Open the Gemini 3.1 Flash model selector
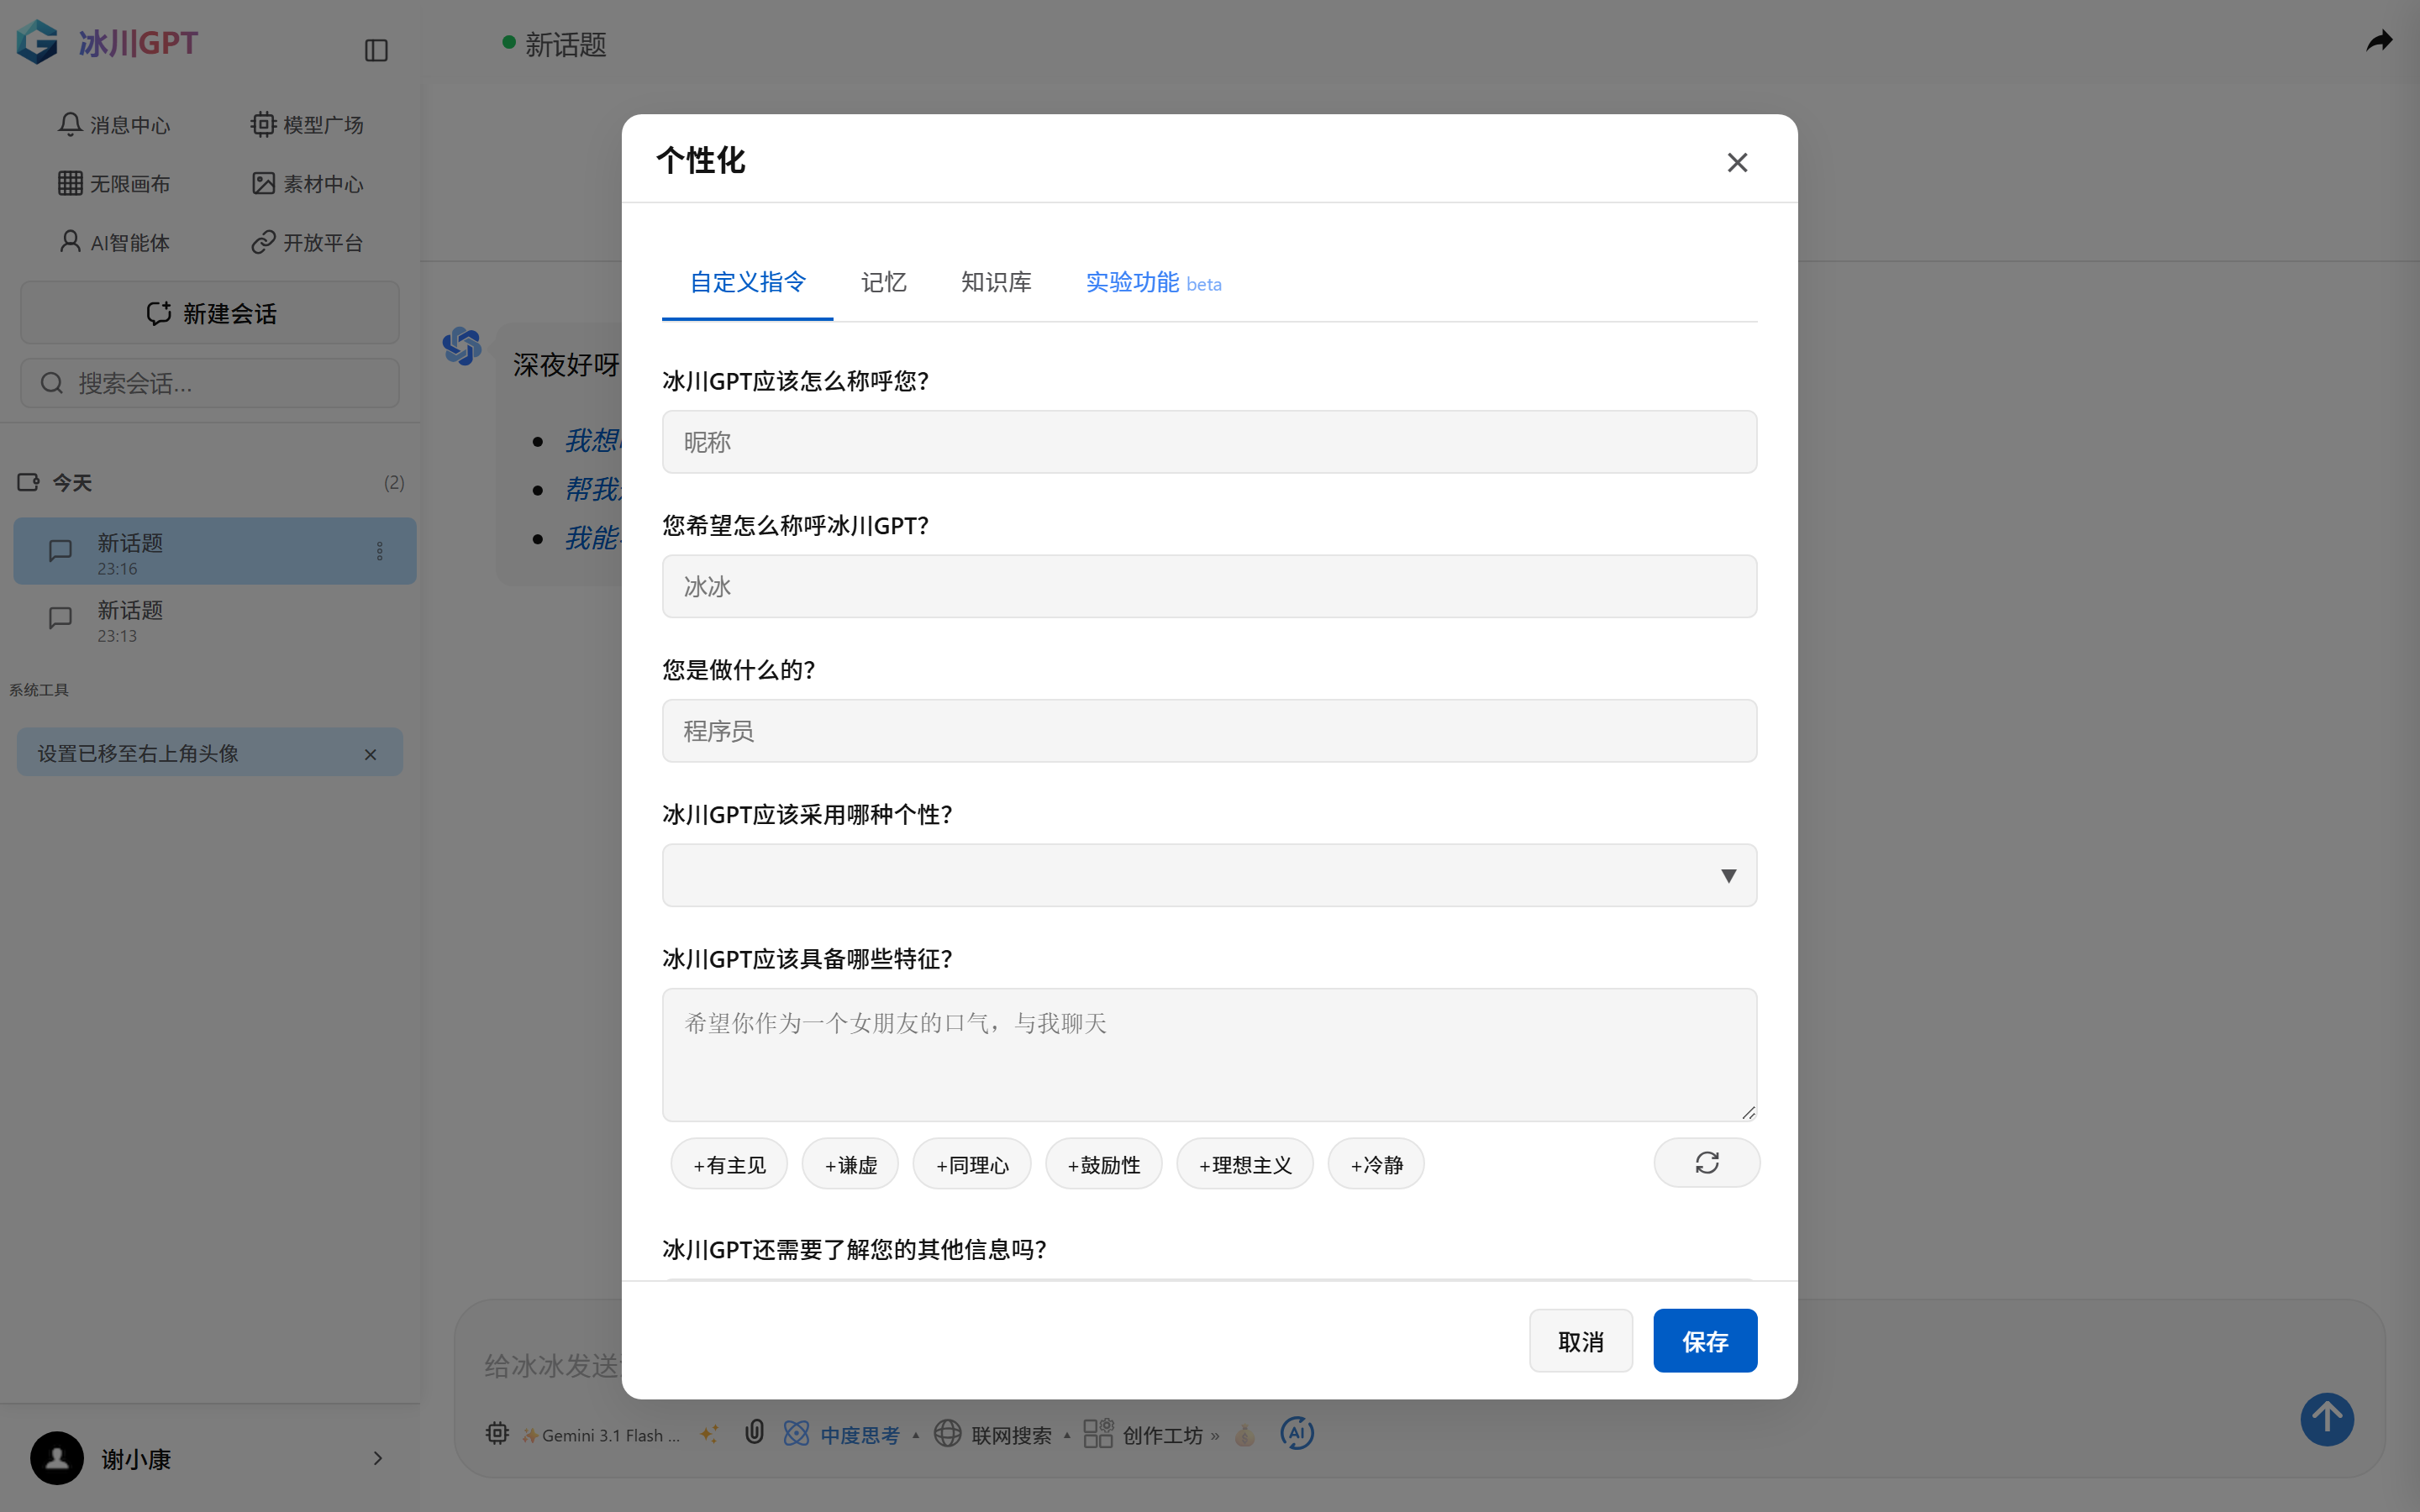 click(x=600, y=1433)
